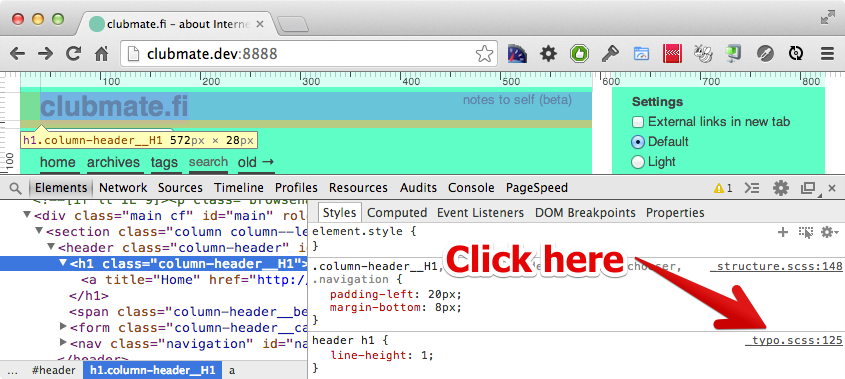
Task: Click the circular sync arrows extension
Action: 796,53
